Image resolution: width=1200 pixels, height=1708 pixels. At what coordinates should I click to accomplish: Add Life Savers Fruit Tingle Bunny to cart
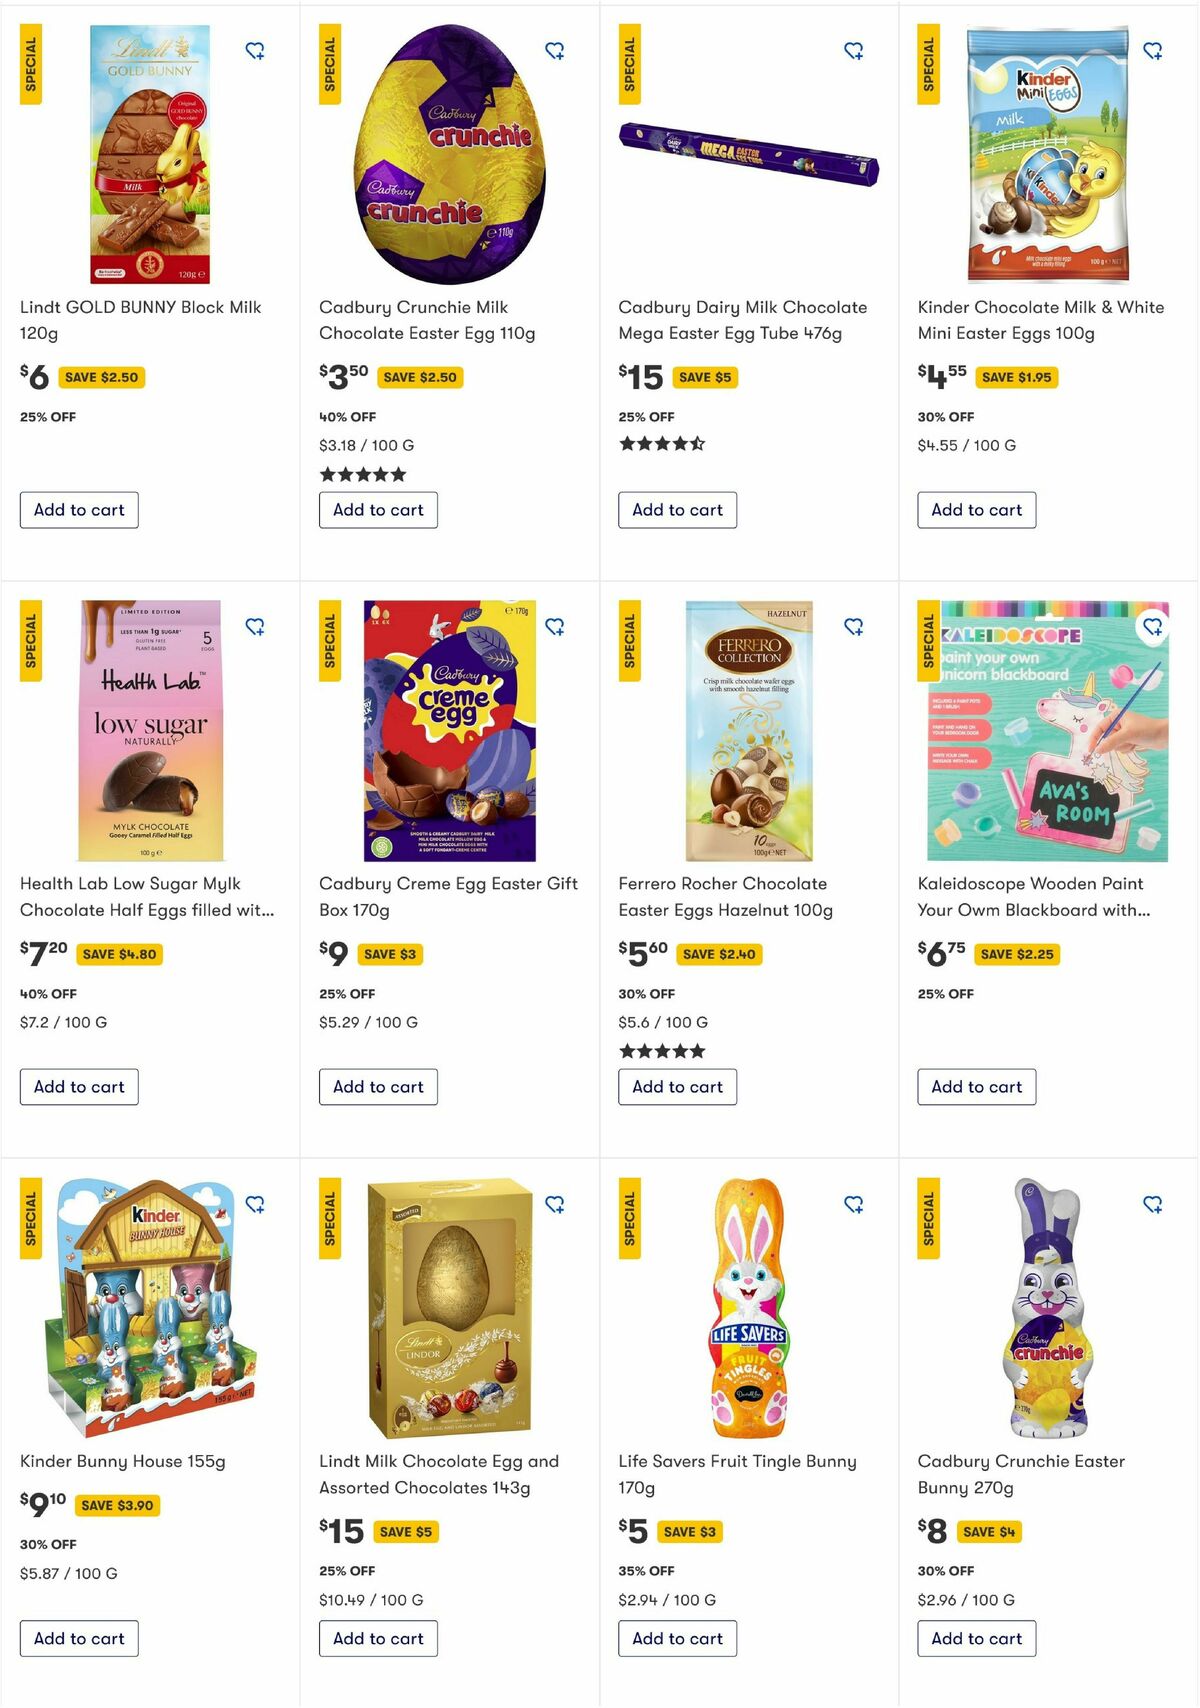point(677,1638)
